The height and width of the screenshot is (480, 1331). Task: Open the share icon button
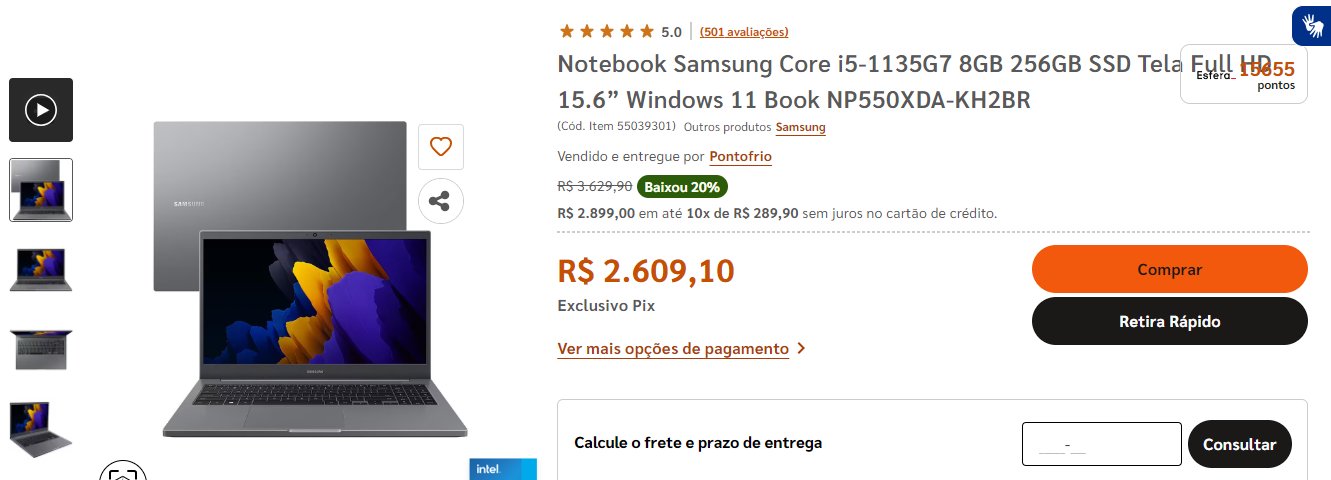tap(441, 200)
